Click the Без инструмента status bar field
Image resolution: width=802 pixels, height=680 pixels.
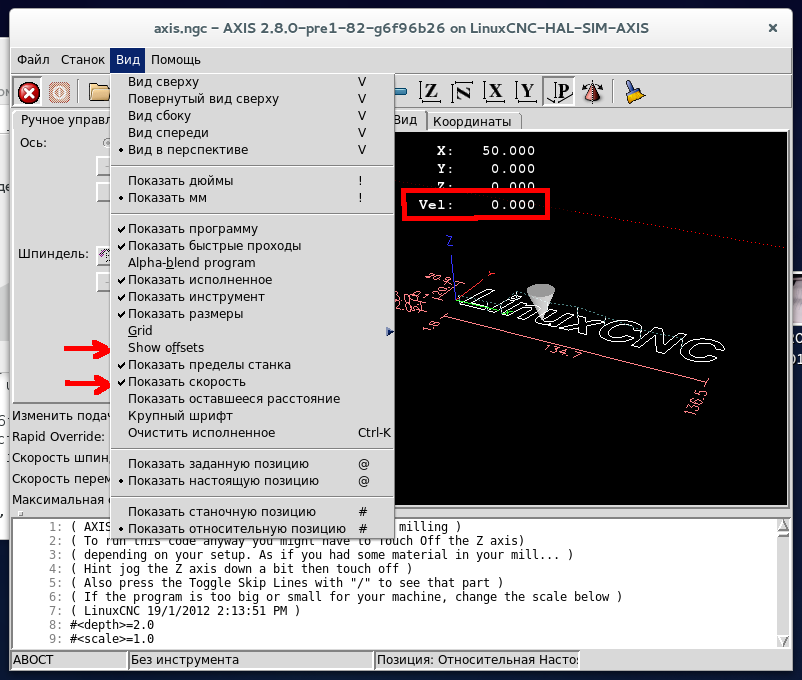251,660
